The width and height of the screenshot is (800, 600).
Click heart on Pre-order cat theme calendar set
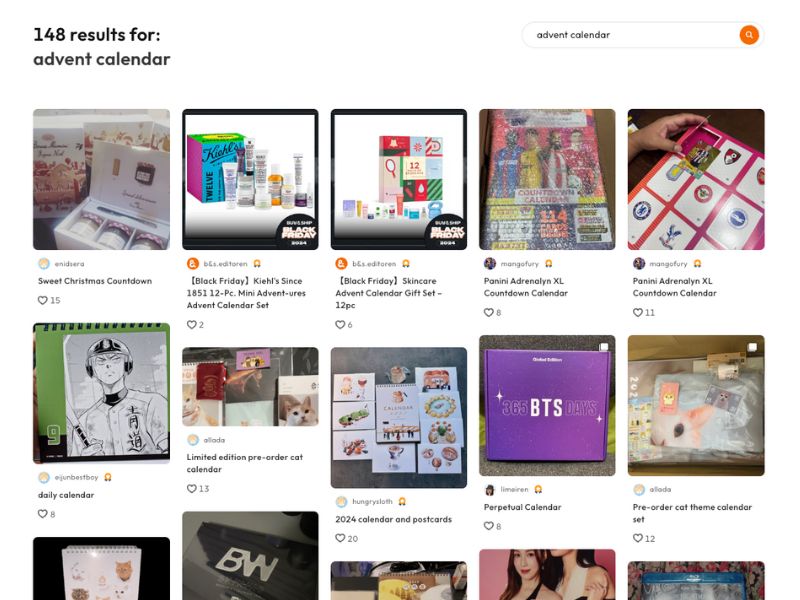click(637, 538)
